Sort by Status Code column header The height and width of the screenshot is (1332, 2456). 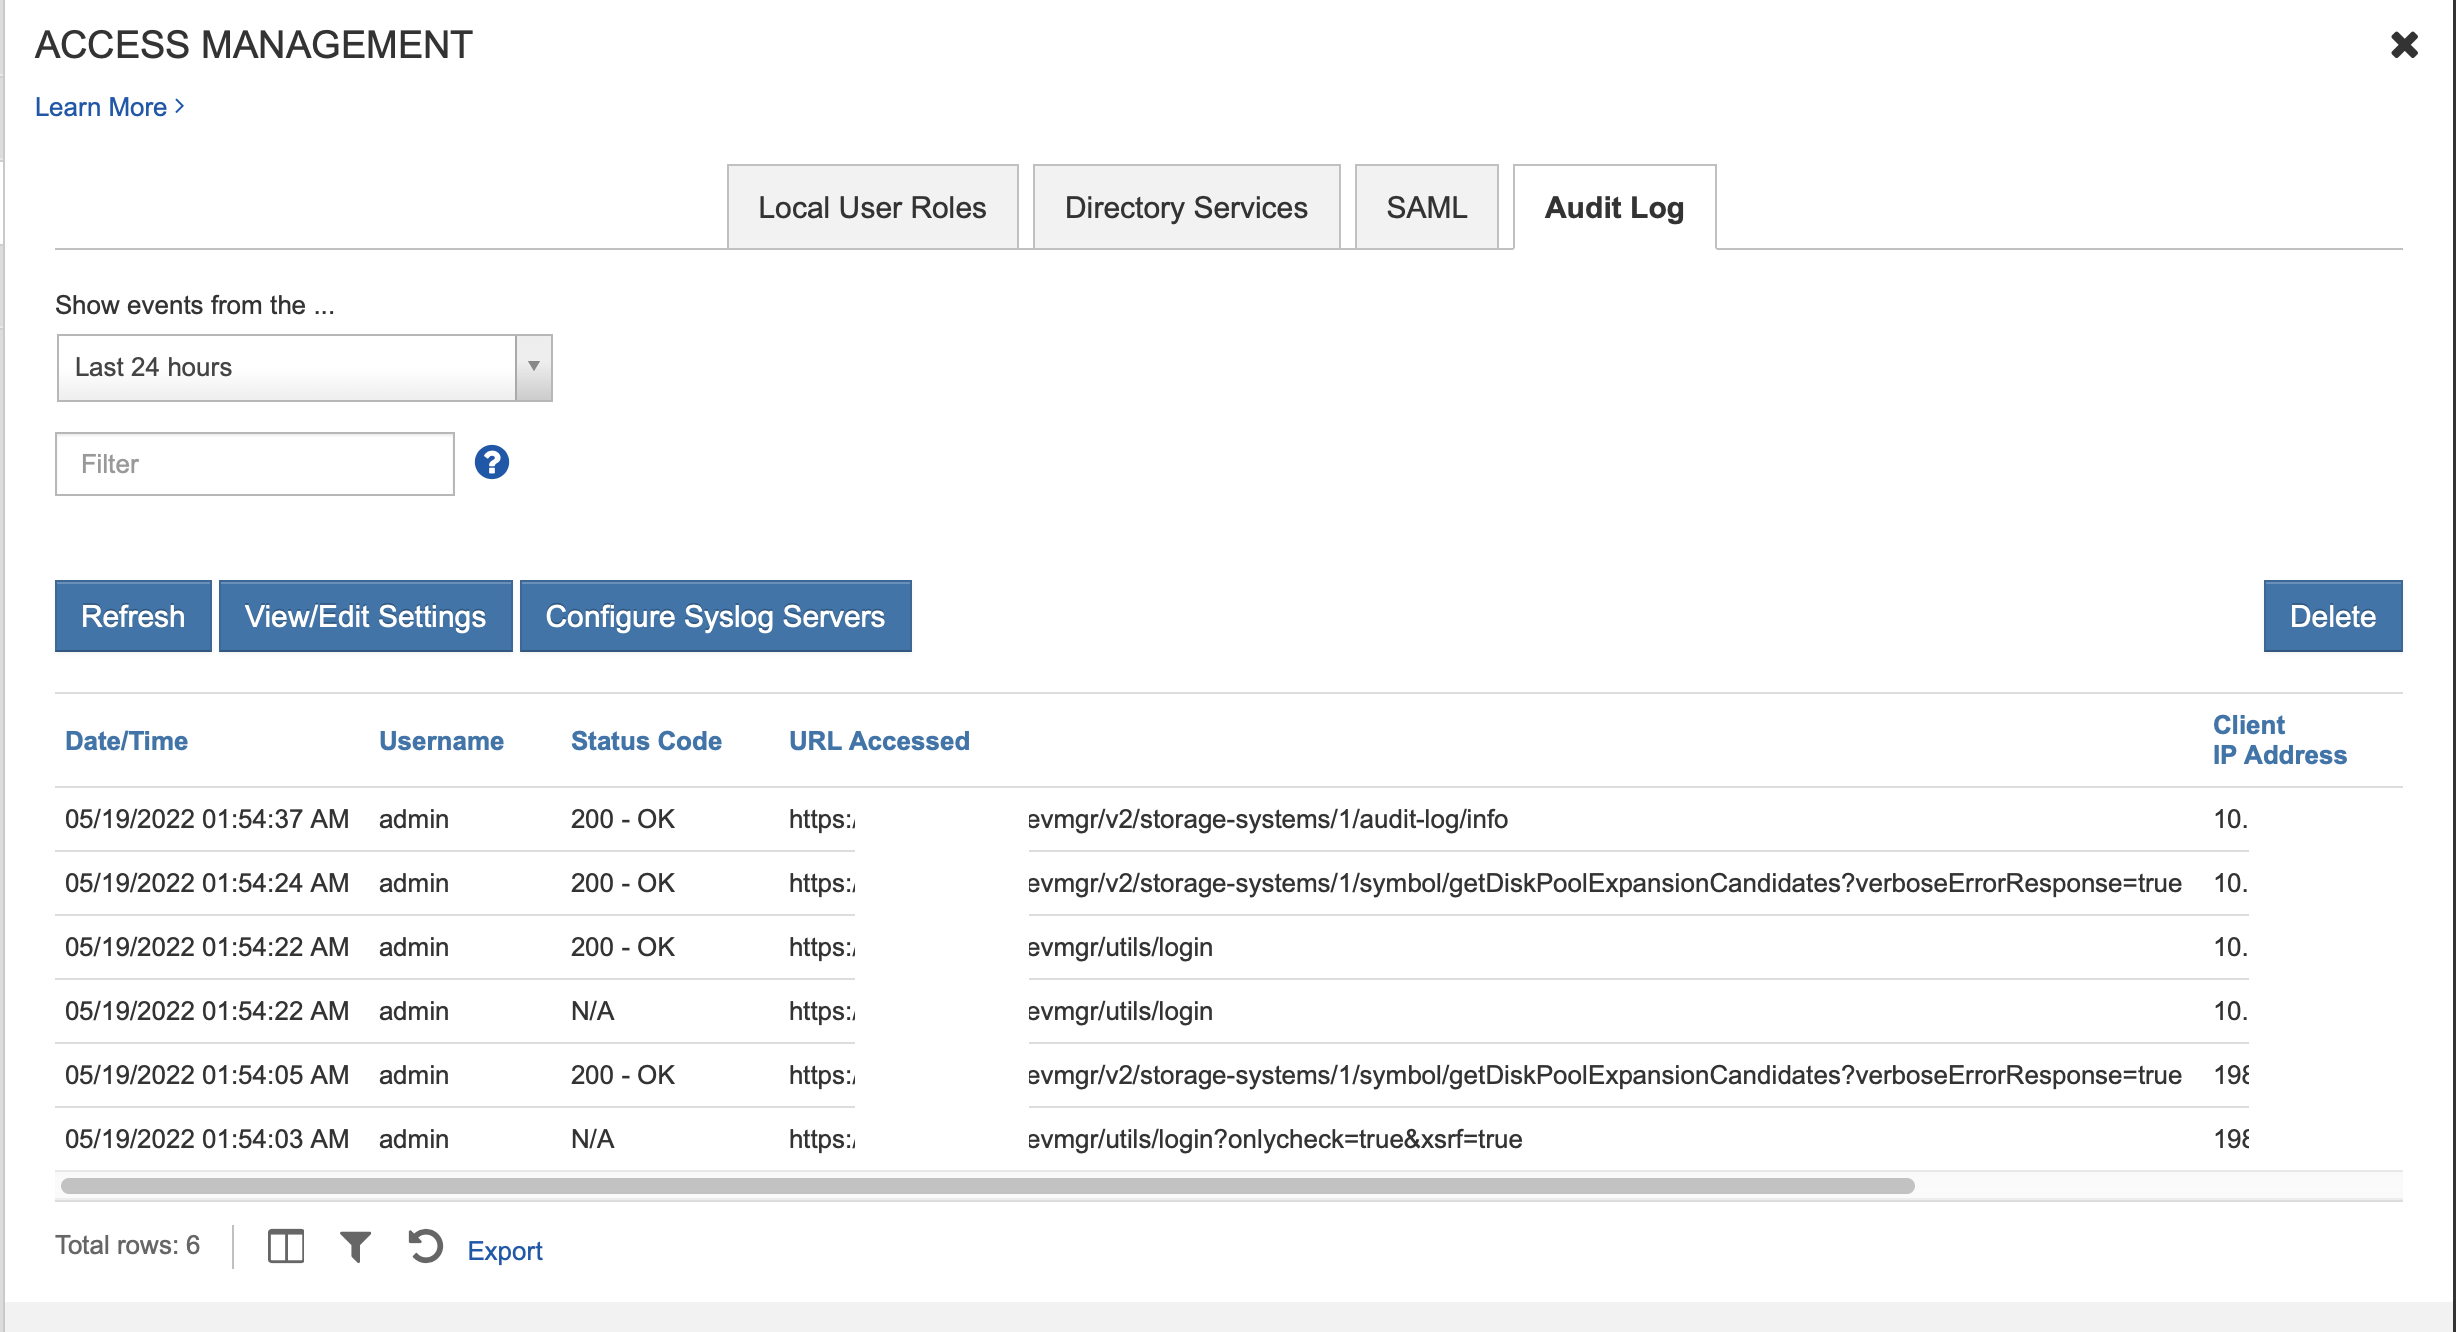[645, 741]
